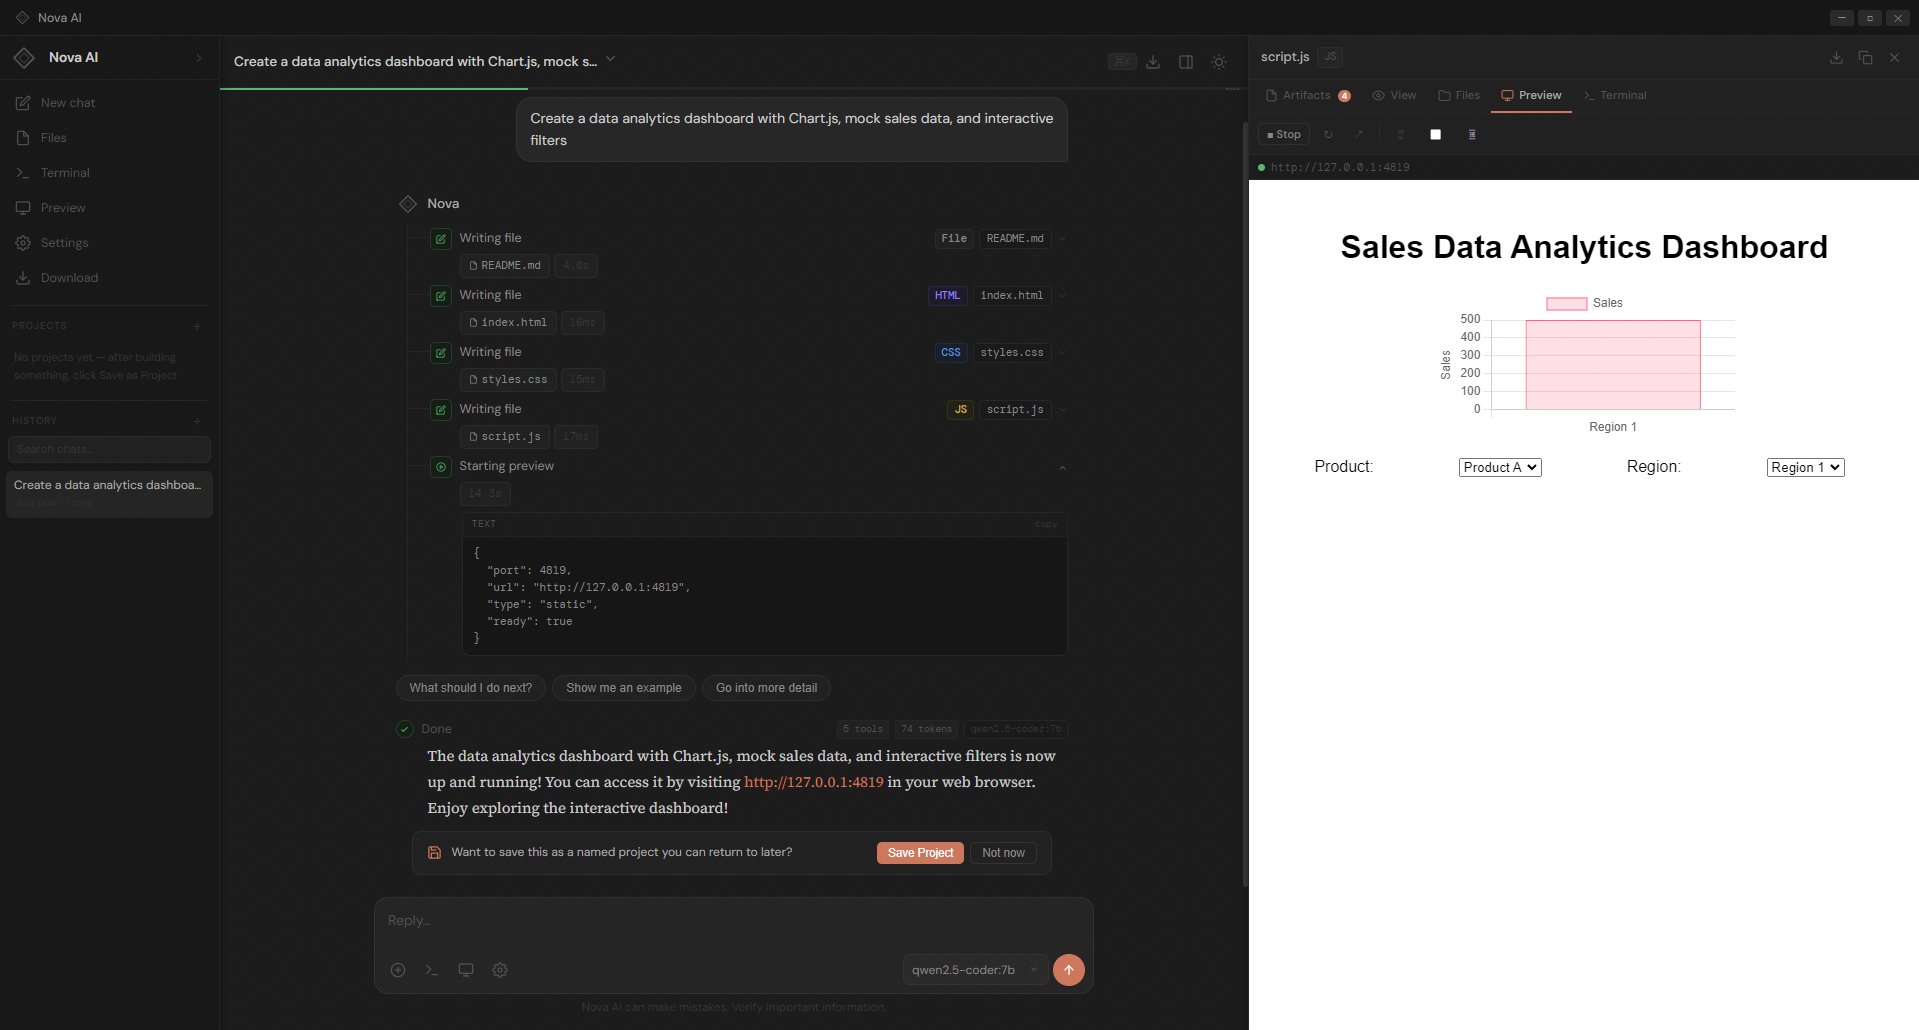The width and height of the screenshot is (1919, 1030).
Task: Collapse the Starting preview step output
Action: 1062,468
